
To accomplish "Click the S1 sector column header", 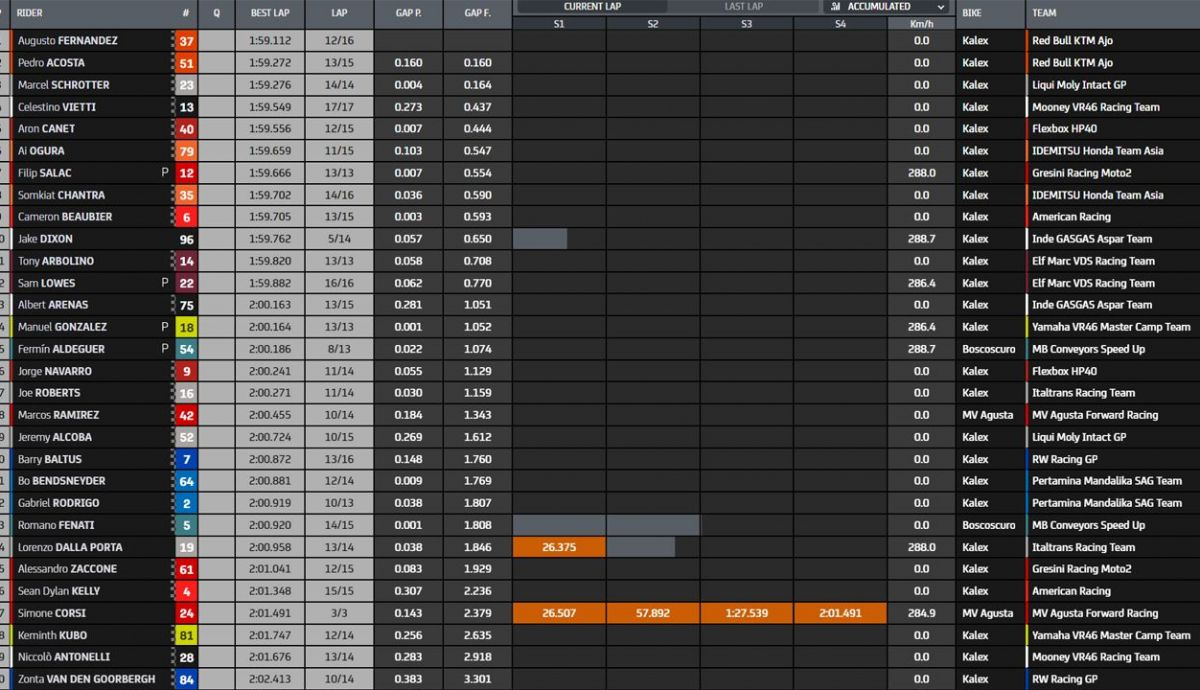I will pyautogui.click(x=558, y=22).
